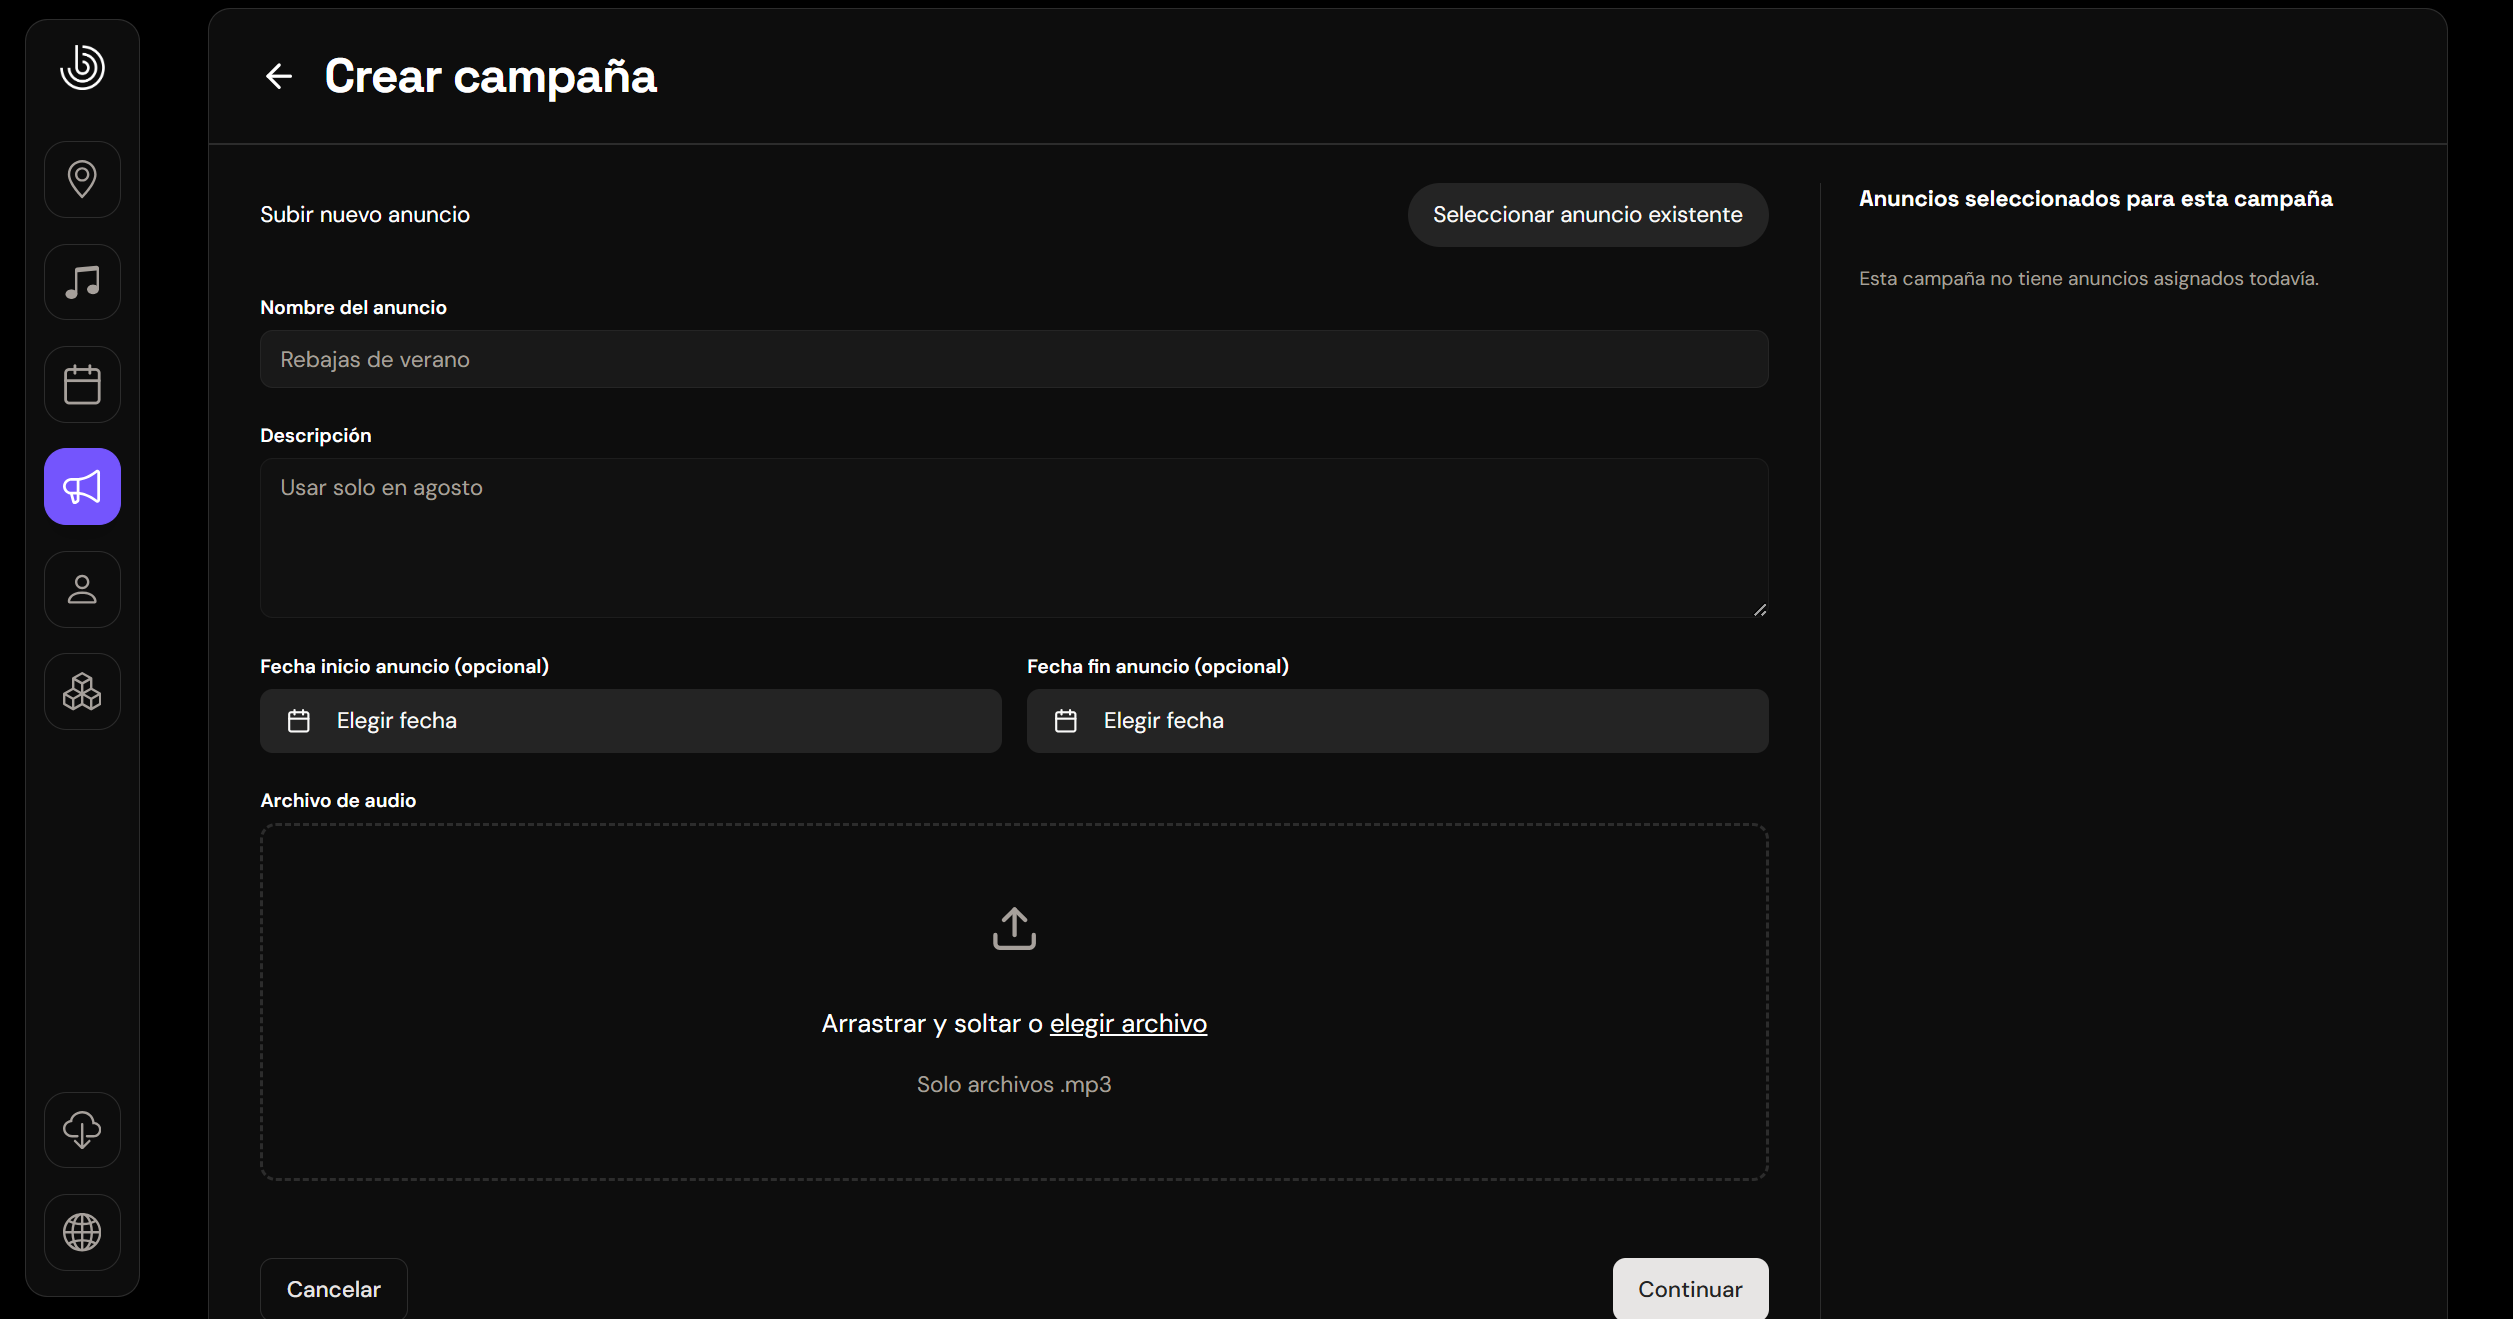Go back using the arrow beside Crear campaña
The image size is (2513, 1319).
click(279, 76)
